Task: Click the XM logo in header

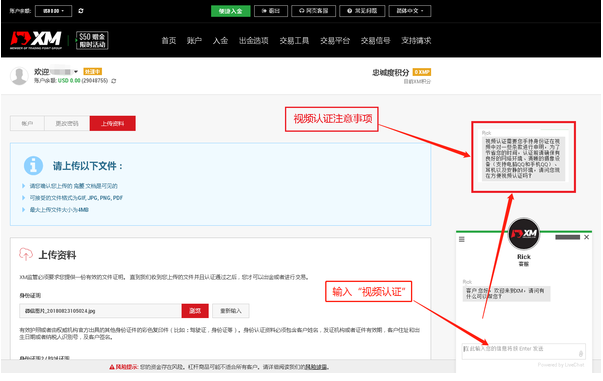Action: [x=36, y=40]
